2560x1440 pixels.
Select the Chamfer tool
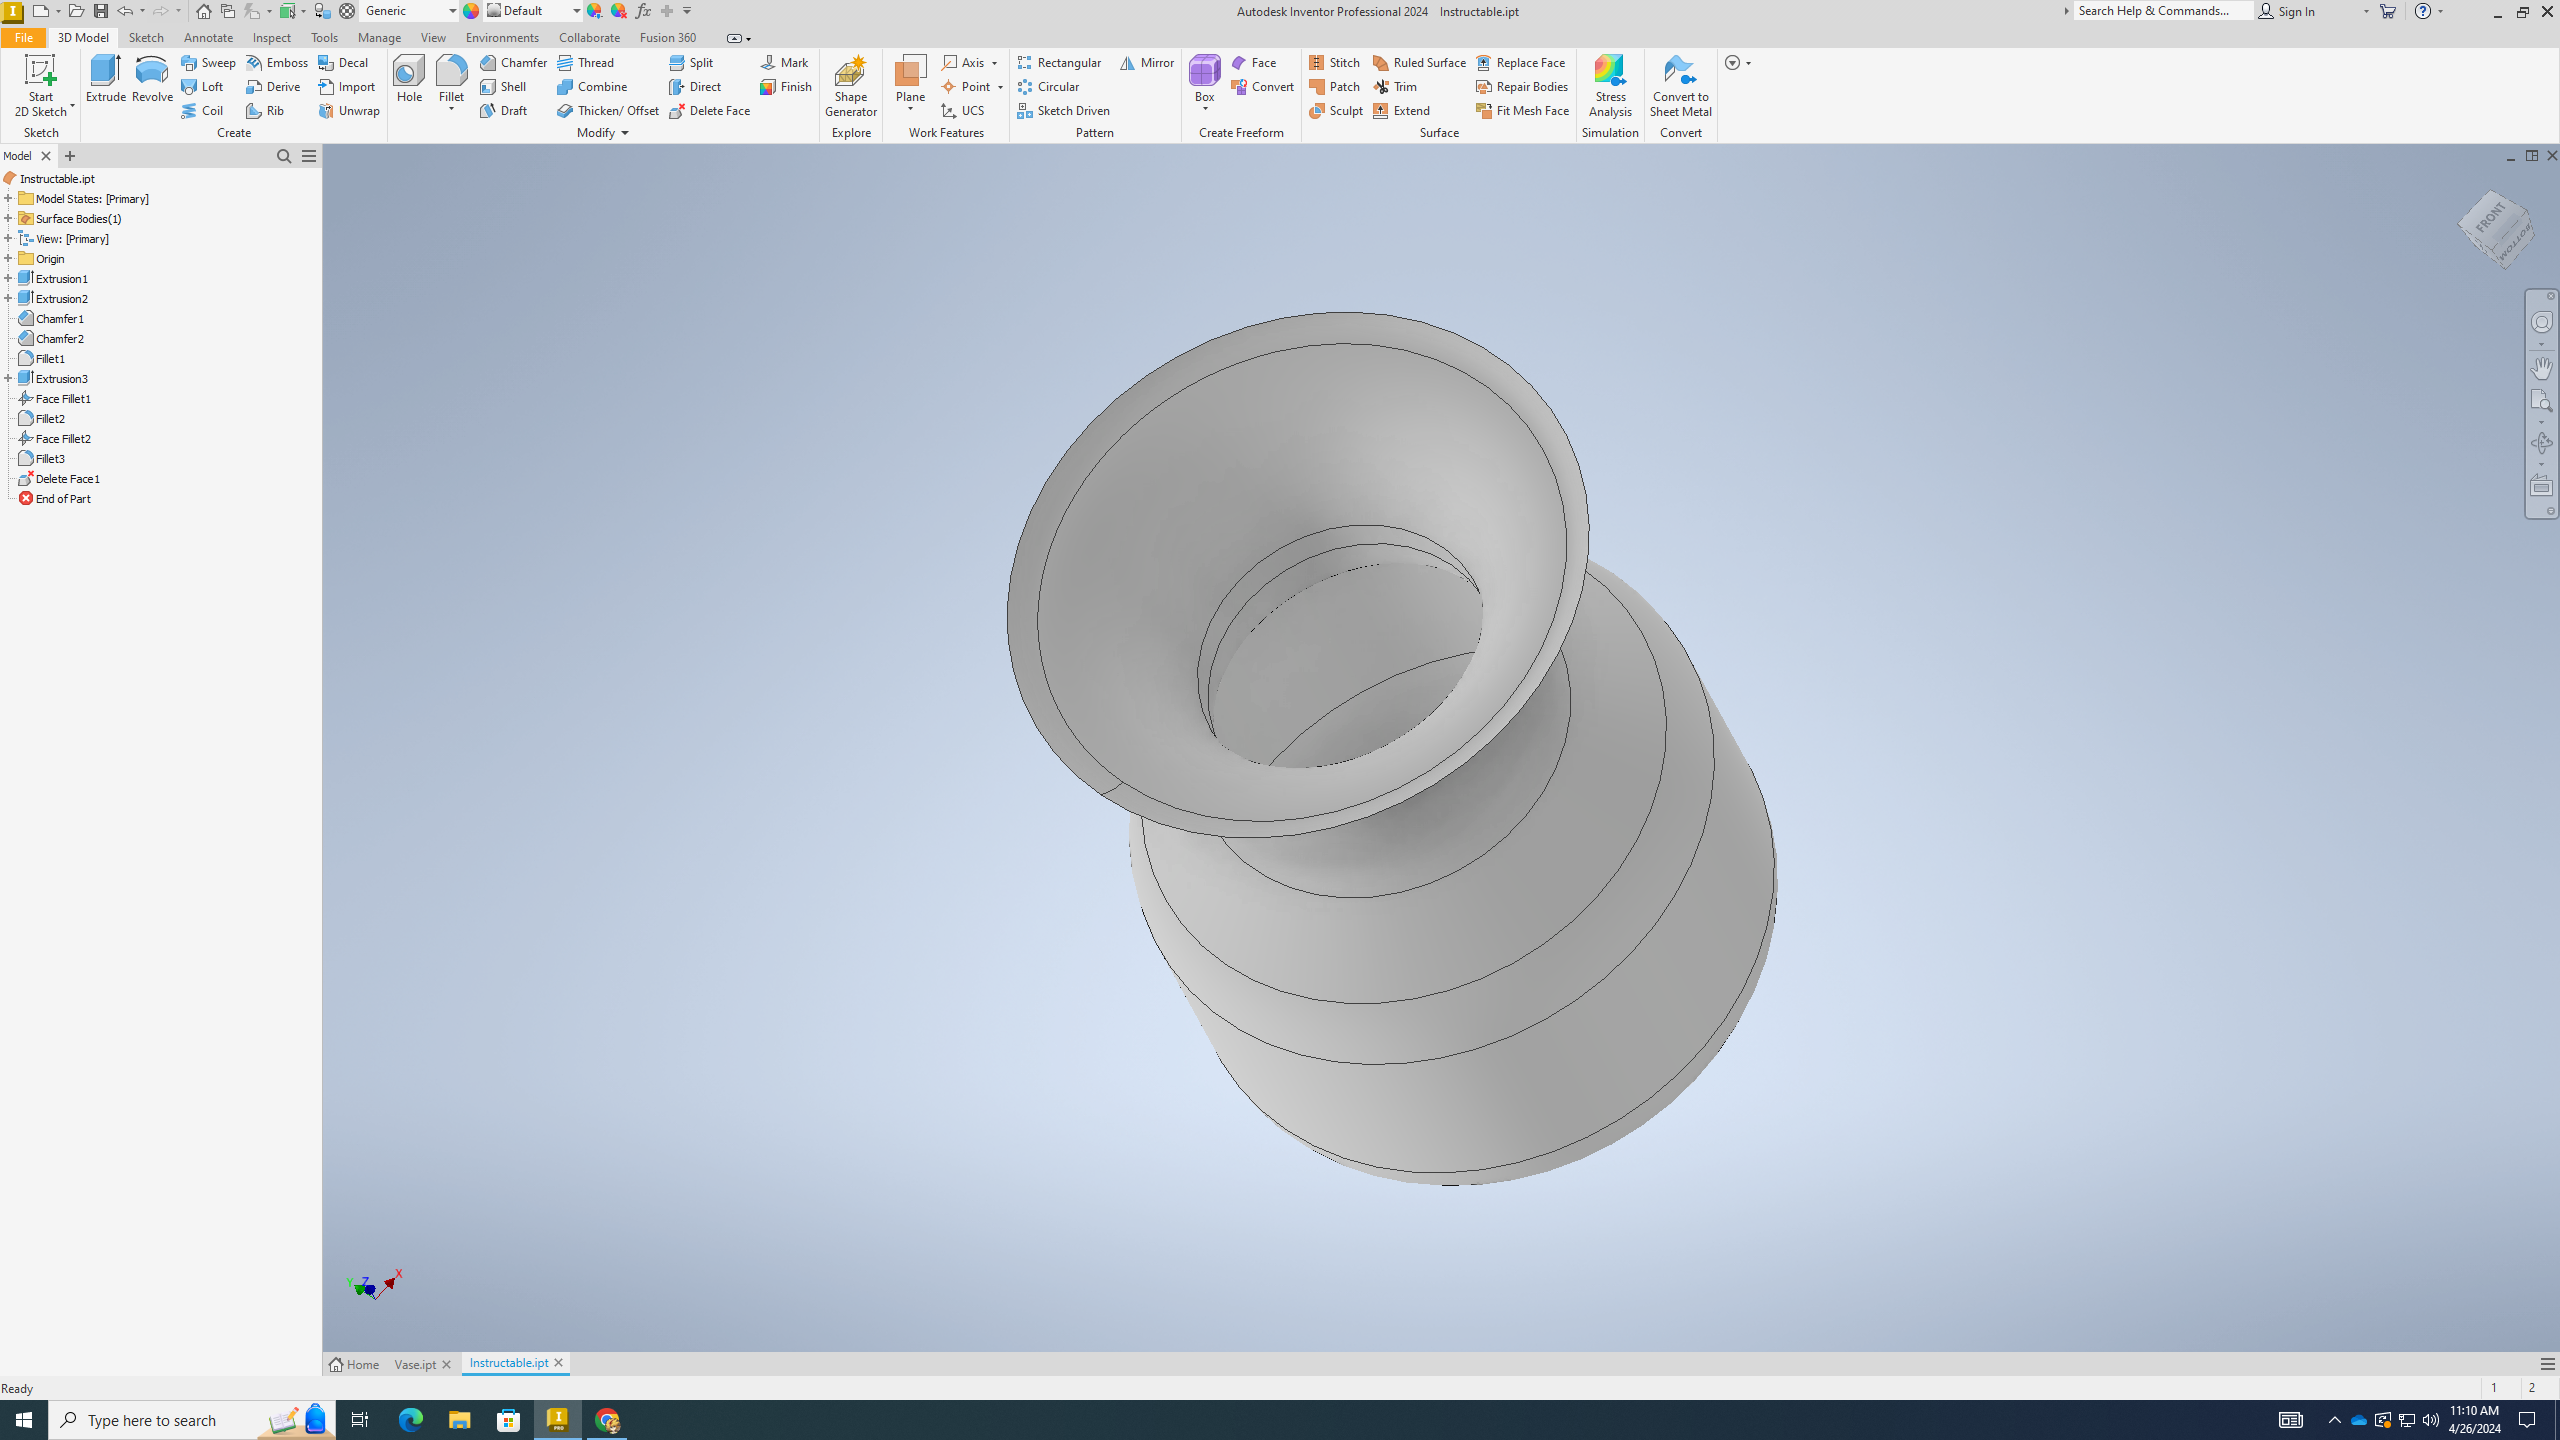tap(513, 62)
